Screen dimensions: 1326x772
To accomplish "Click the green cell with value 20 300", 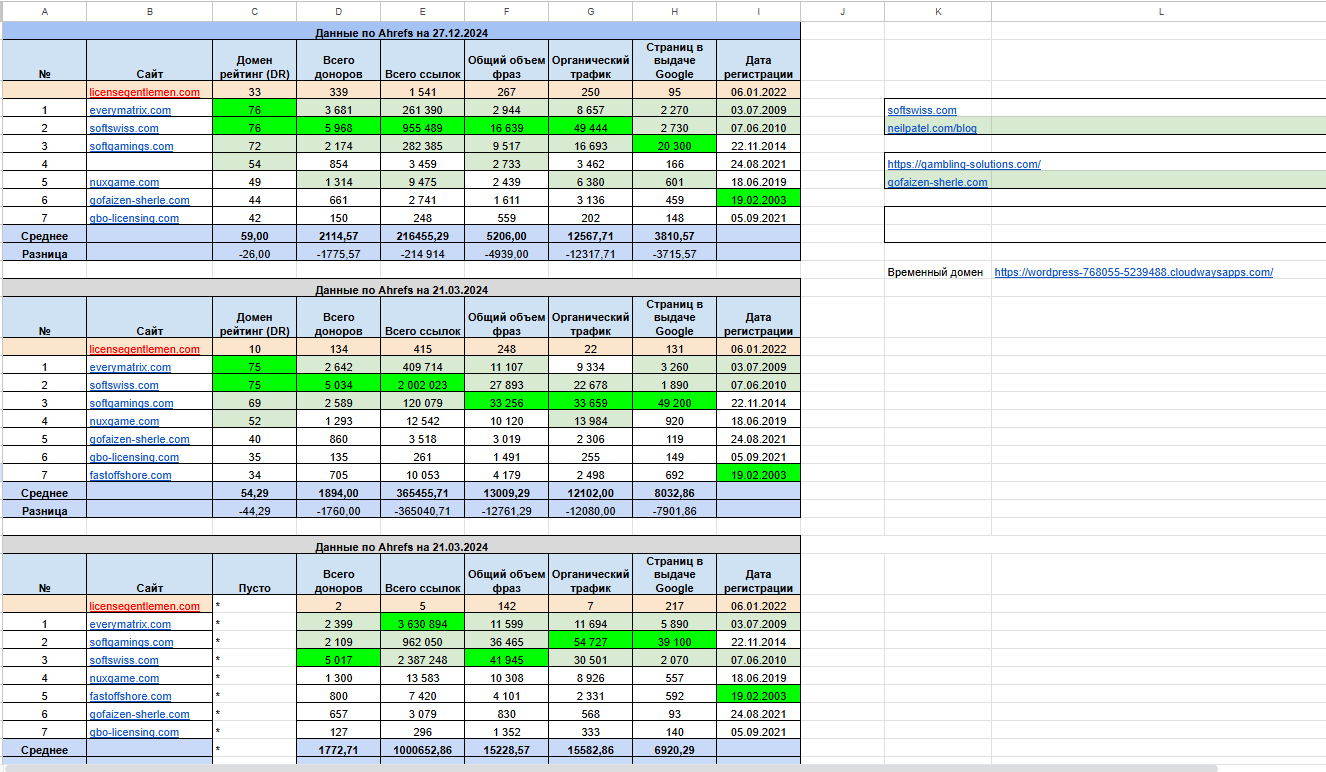I will [x=674, y=146].
